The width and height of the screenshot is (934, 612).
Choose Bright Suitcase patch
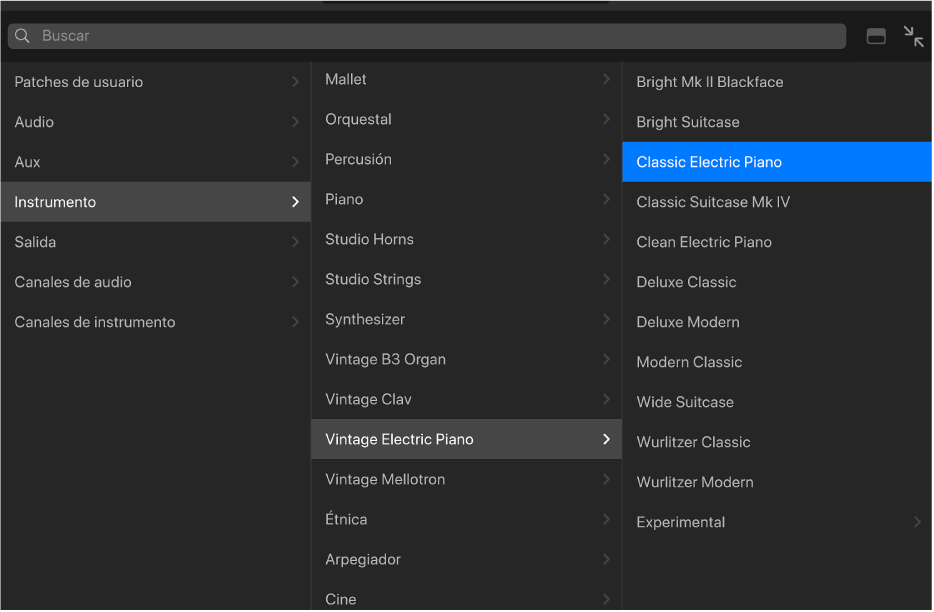(x=777, y=122)
